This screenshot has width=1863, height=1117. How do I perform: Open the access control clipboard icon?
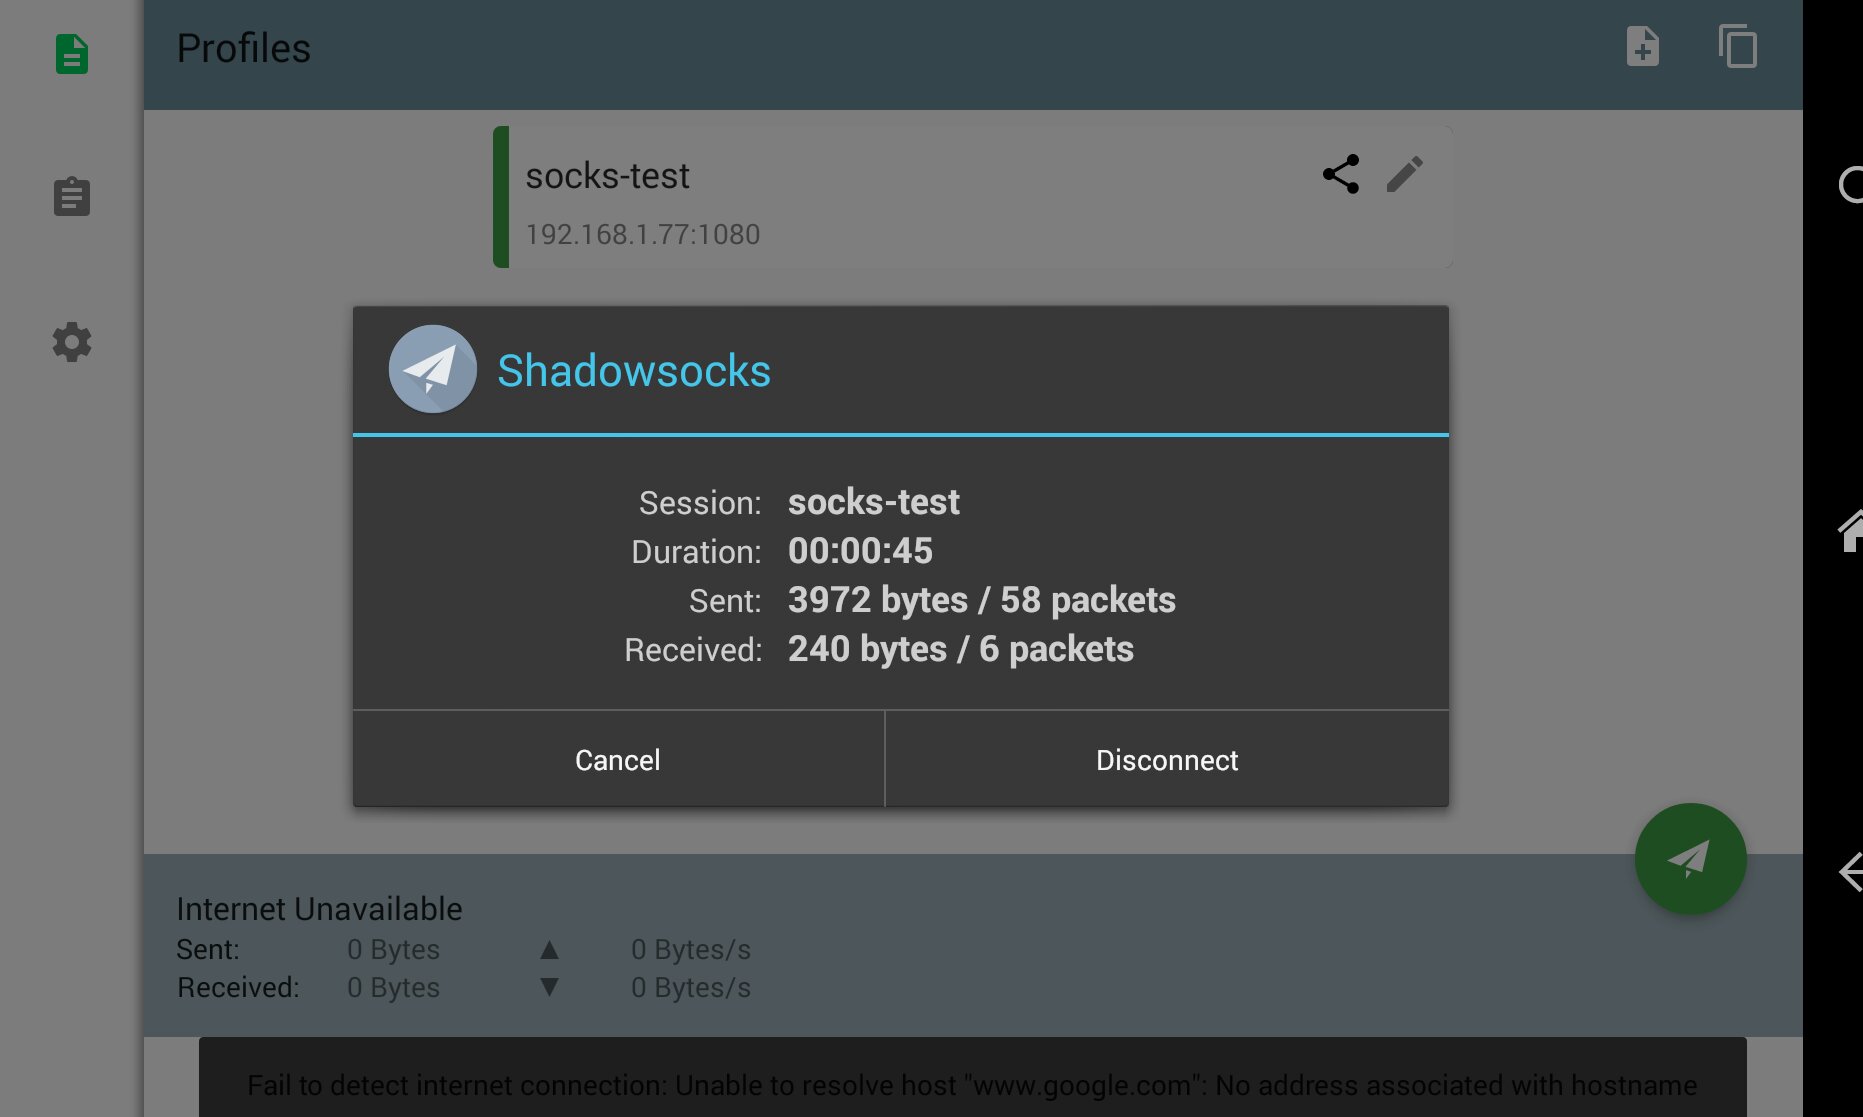70,197
